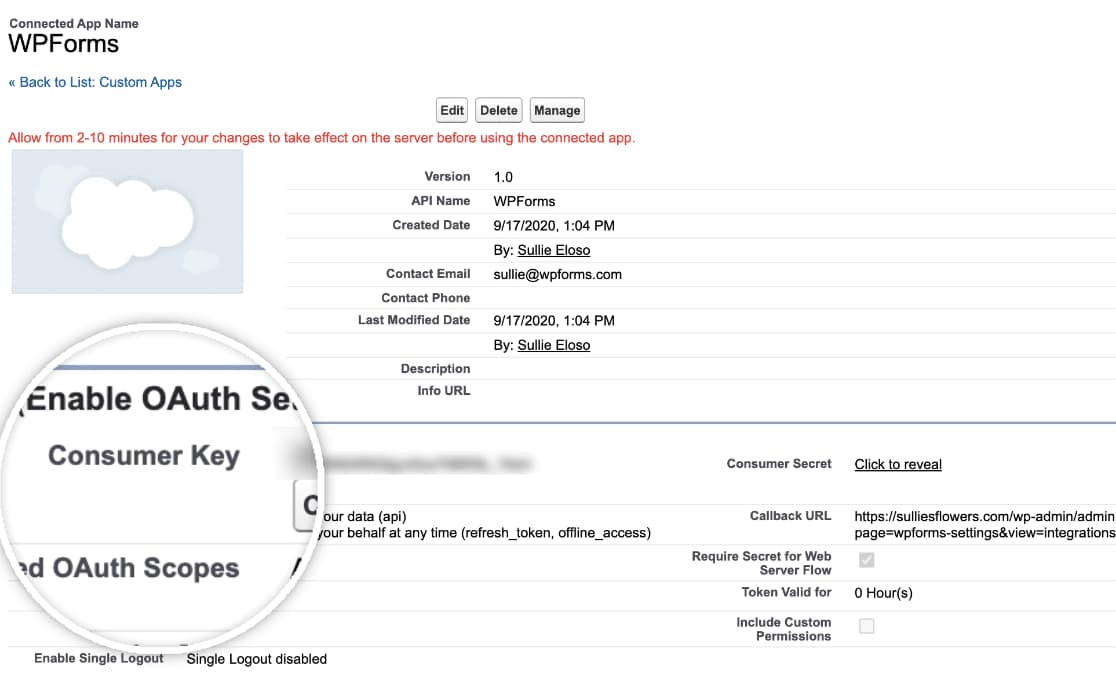Open Sullie Eloso's profile from Last Modified row
The width and height of the screenshot is (1116, 688).
tap(553, 344)
